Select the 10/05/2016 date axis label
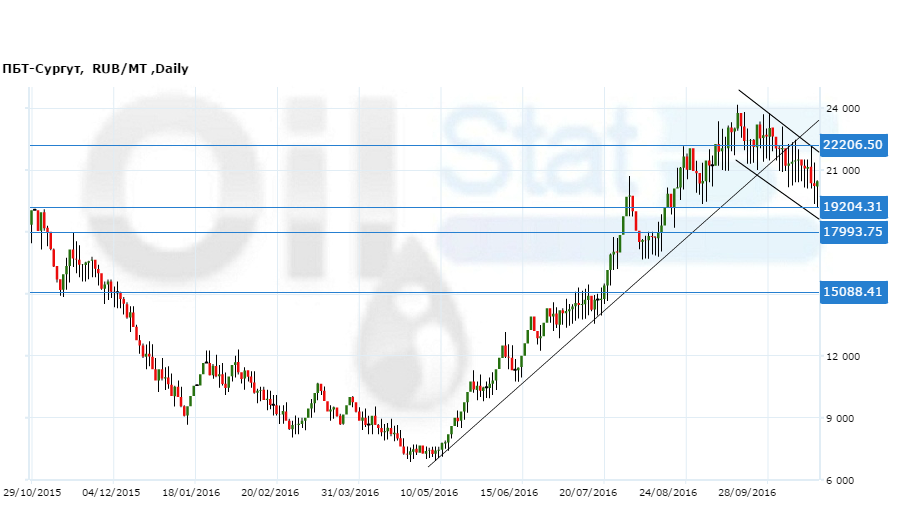909x509 pixels. pyautogui.click(x=429, y=492)
